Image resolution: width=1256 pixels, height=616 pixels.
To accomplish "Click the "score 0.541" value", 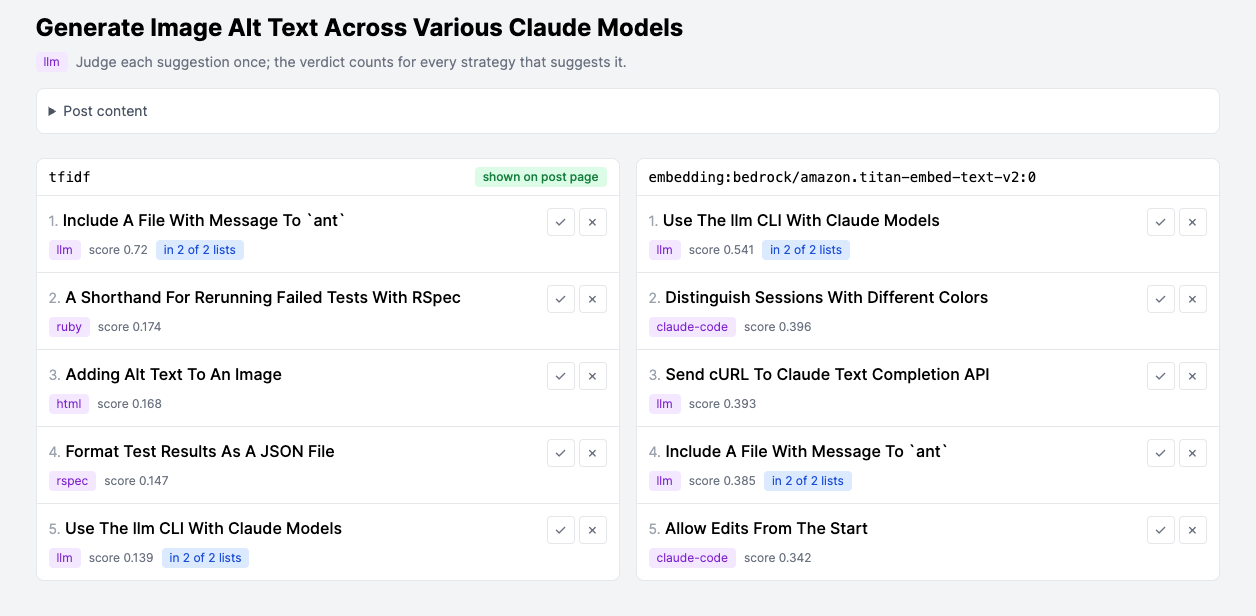I will 722,250.
